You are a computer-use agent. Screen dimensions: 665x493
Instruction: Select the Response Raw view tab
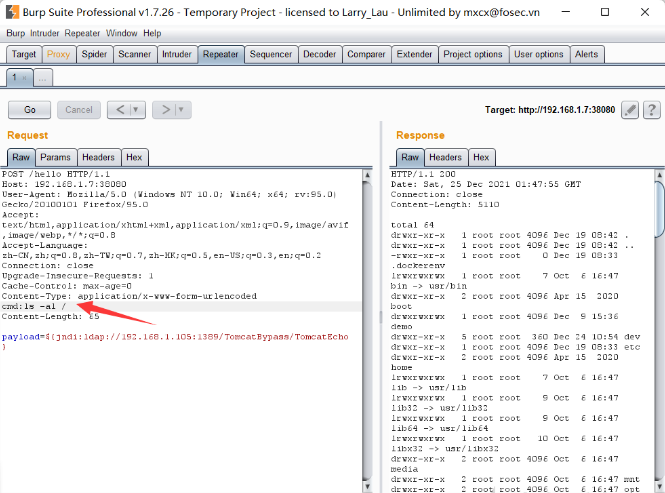[x=410, y=157]
